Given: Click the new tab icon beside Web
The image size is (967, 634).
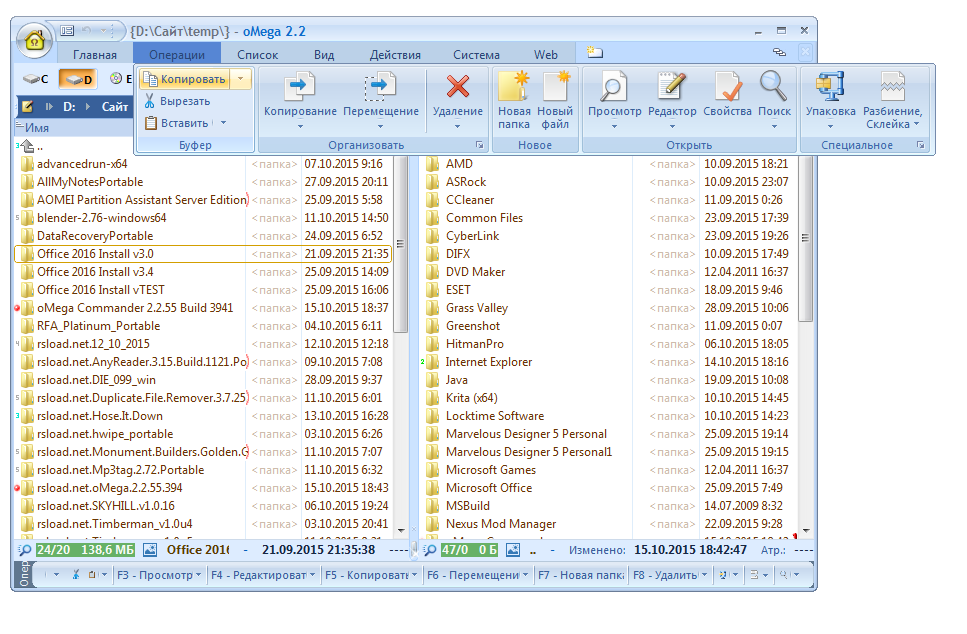Looking at the screenshot, I should click(x=595, y=52).
